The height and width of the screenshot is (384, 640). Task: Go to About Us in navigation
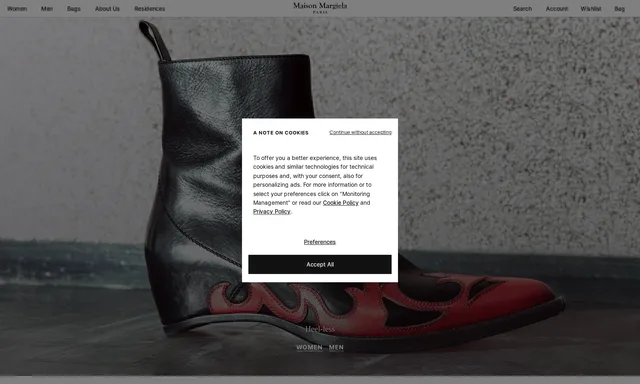(107, 9)
